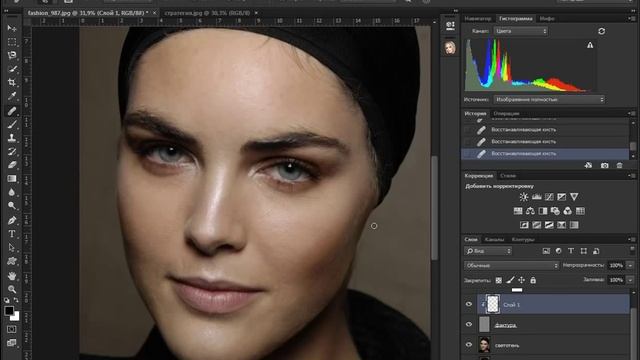
Task: Open the Непрозрачность slider arrow
Action: click(x=630, y=266)
